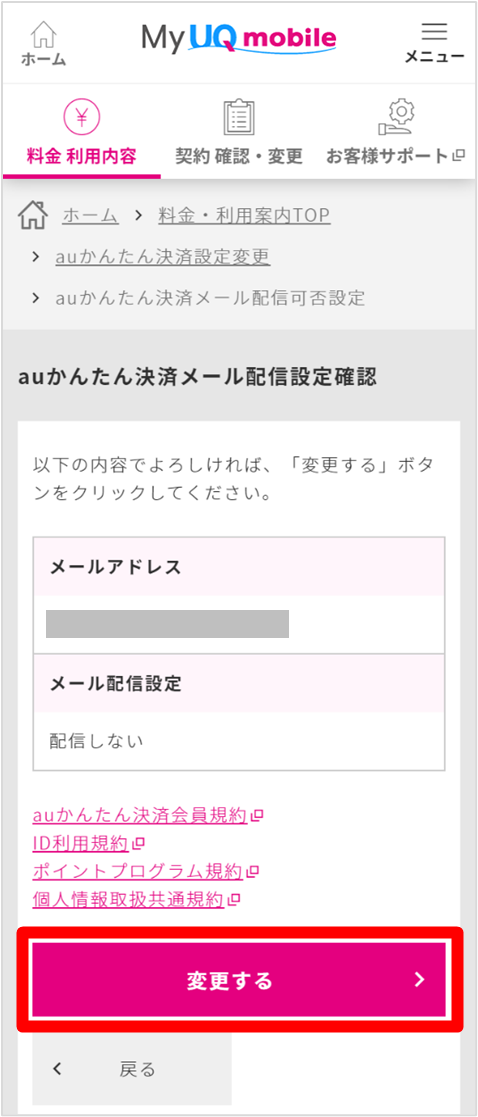
Task: Select the clipboard 契約 確認・変更 icon
Action: [x=239, y=118]
